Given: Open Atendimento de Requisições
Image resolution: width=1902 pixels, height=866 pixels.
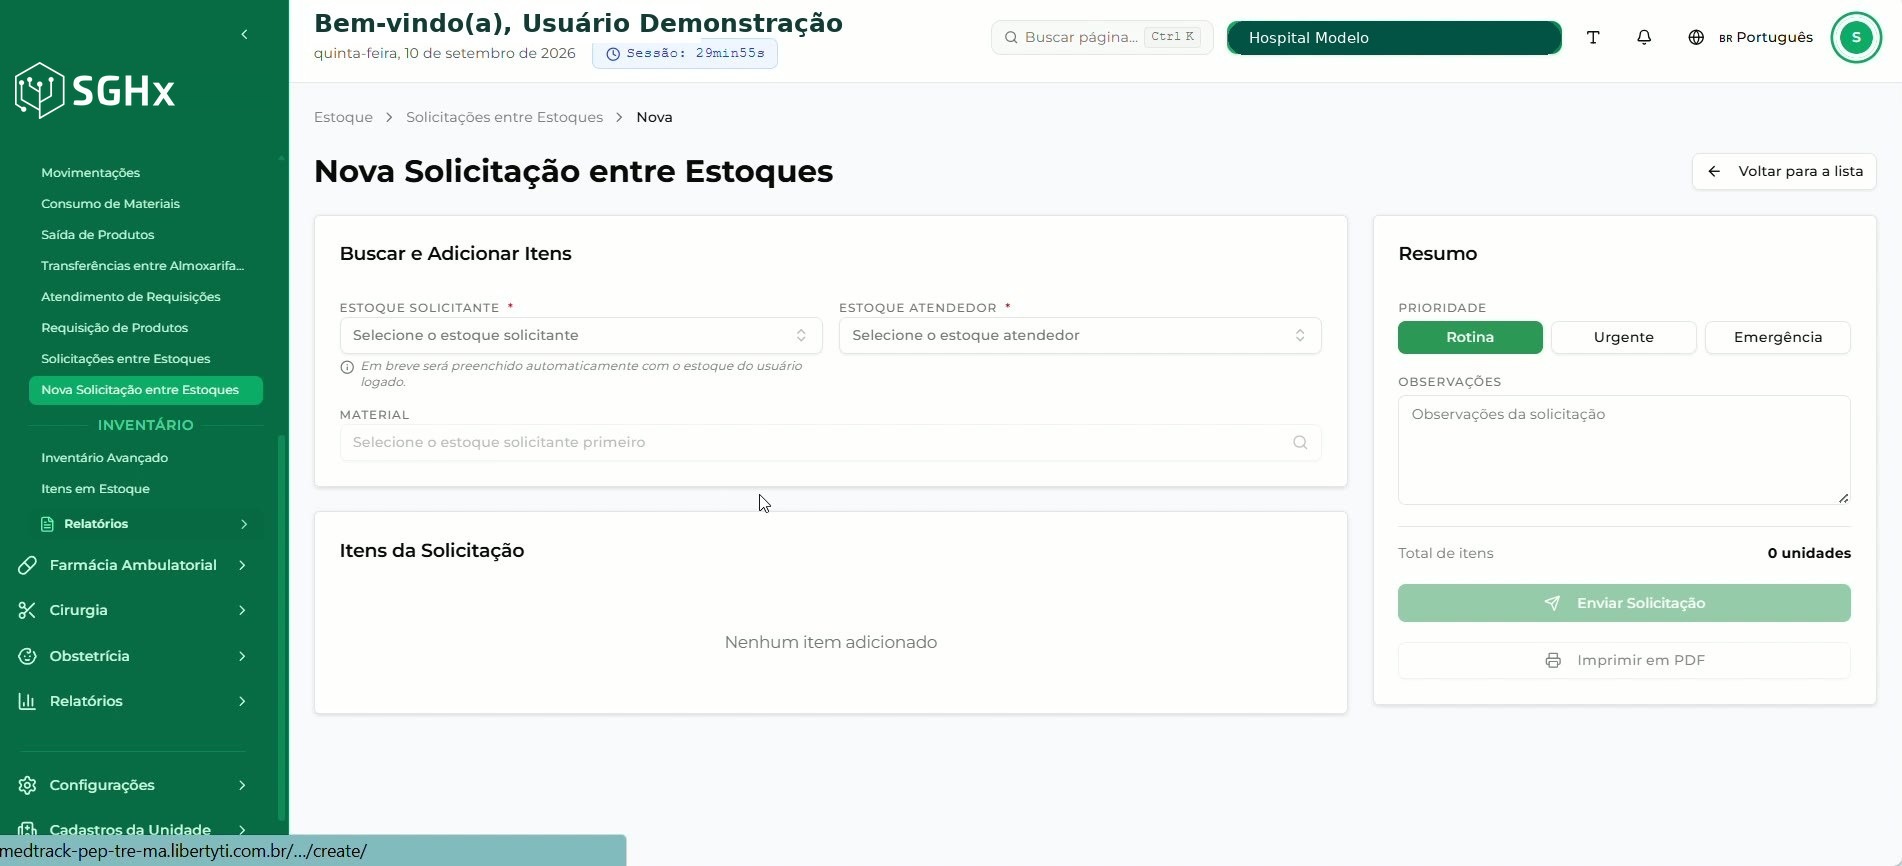Looking at the screenshot, I should click(130, 297).
